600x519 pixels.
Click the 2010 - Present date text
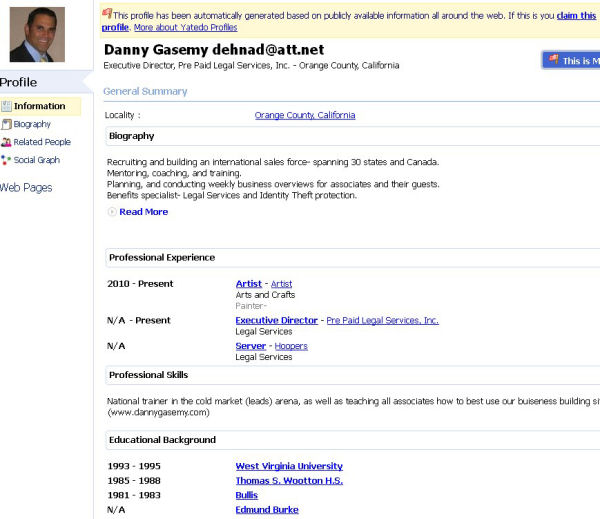pyautogui.click(x=140, y=284)
